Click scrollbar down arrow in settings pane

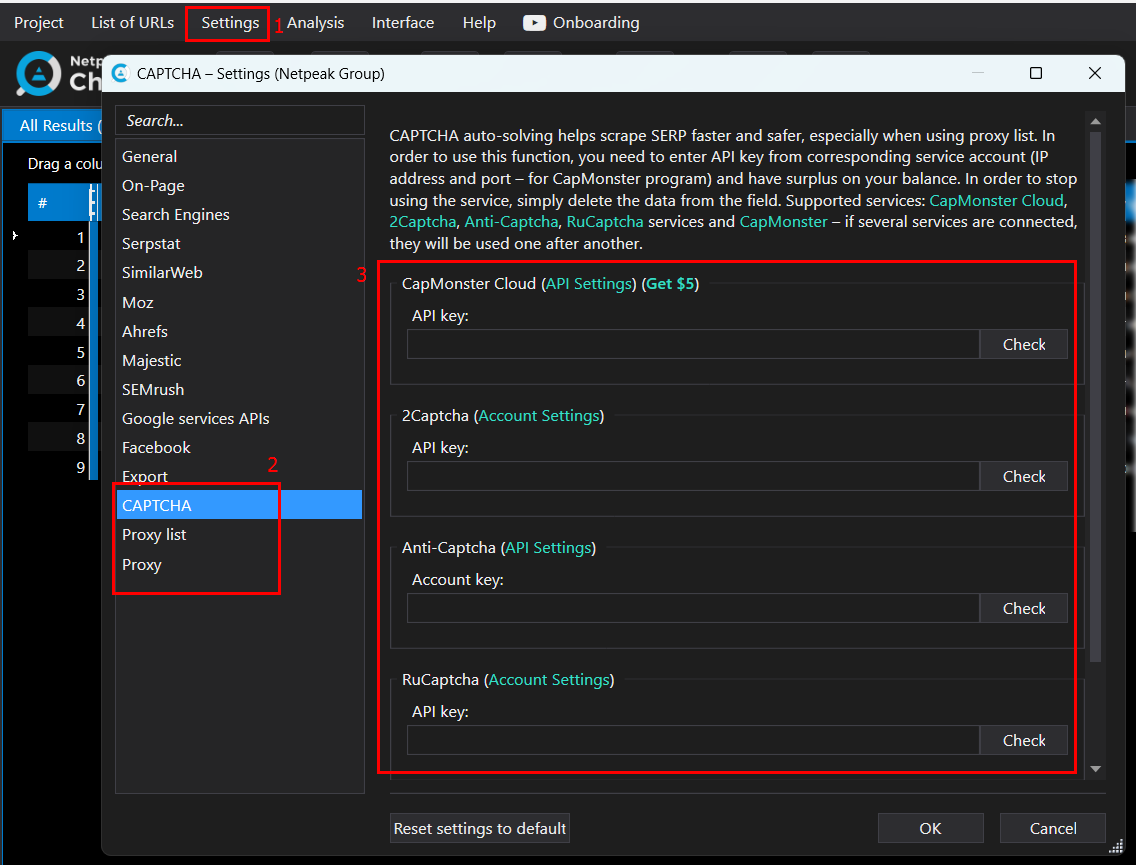1095,769
